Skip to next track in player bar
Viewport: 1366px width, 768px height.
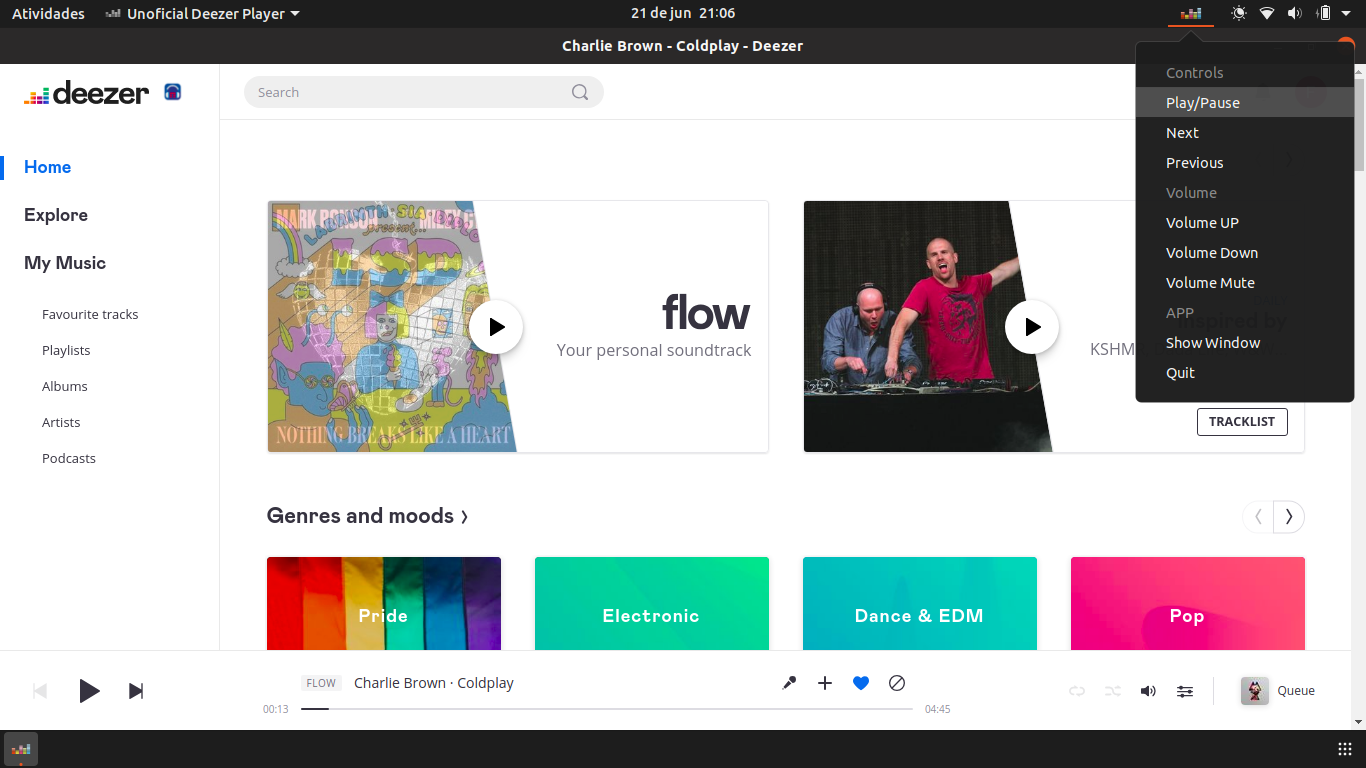click(x=136, y=691)
